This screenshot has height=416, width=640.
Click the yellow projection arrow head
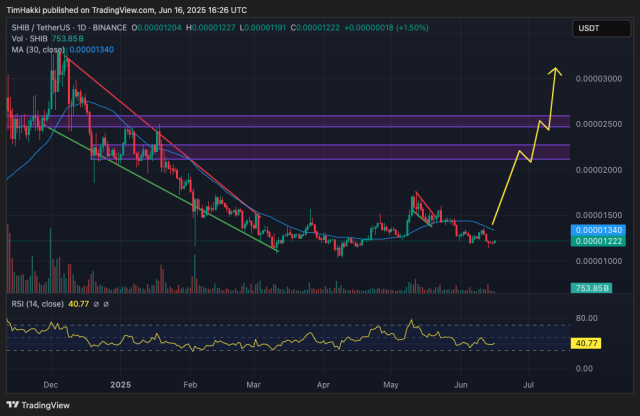pos(554,72)
